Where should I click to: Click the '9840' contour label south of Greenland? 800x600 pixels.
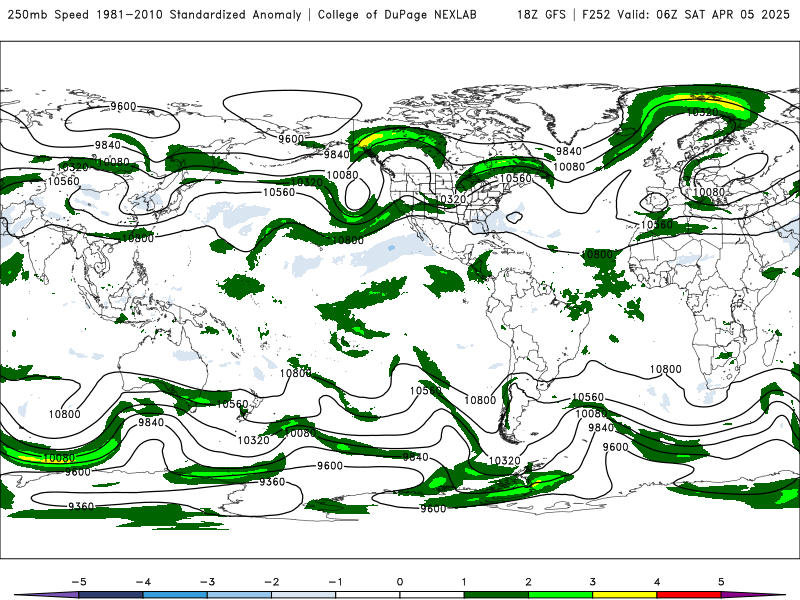[x=568, y=151]
